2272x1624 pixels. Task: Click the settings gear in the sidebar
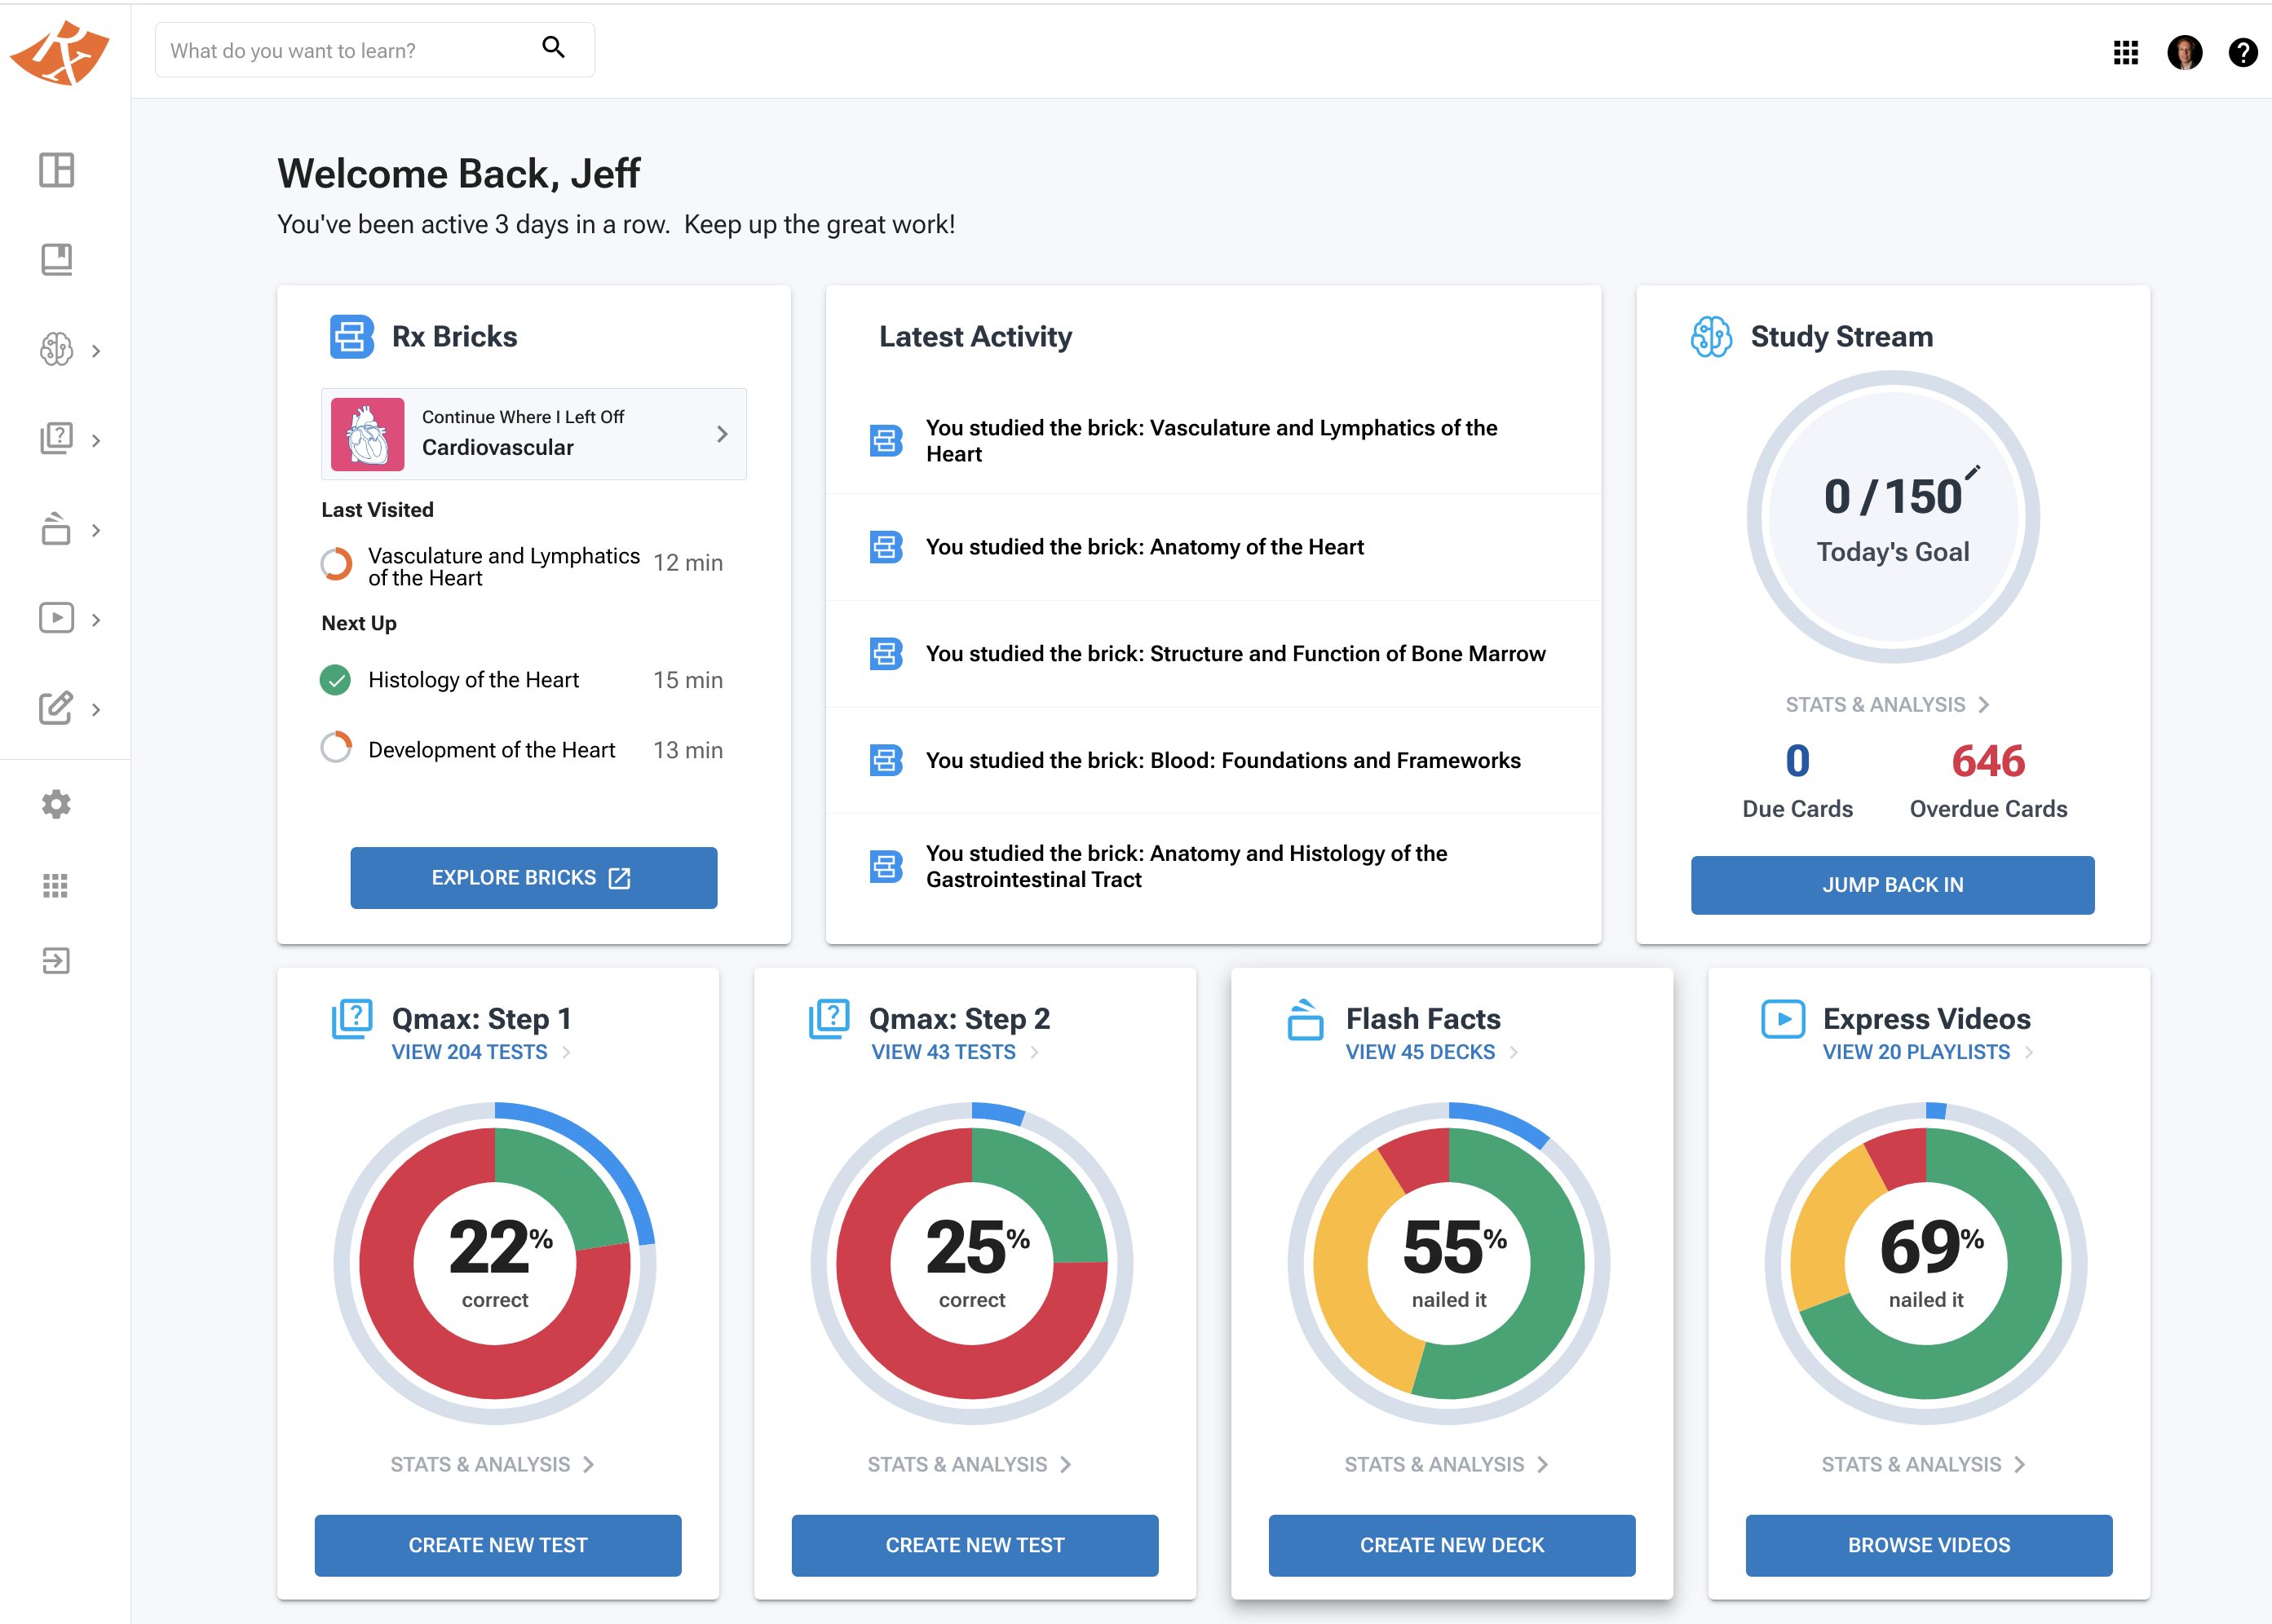click(x=56, y=804)
